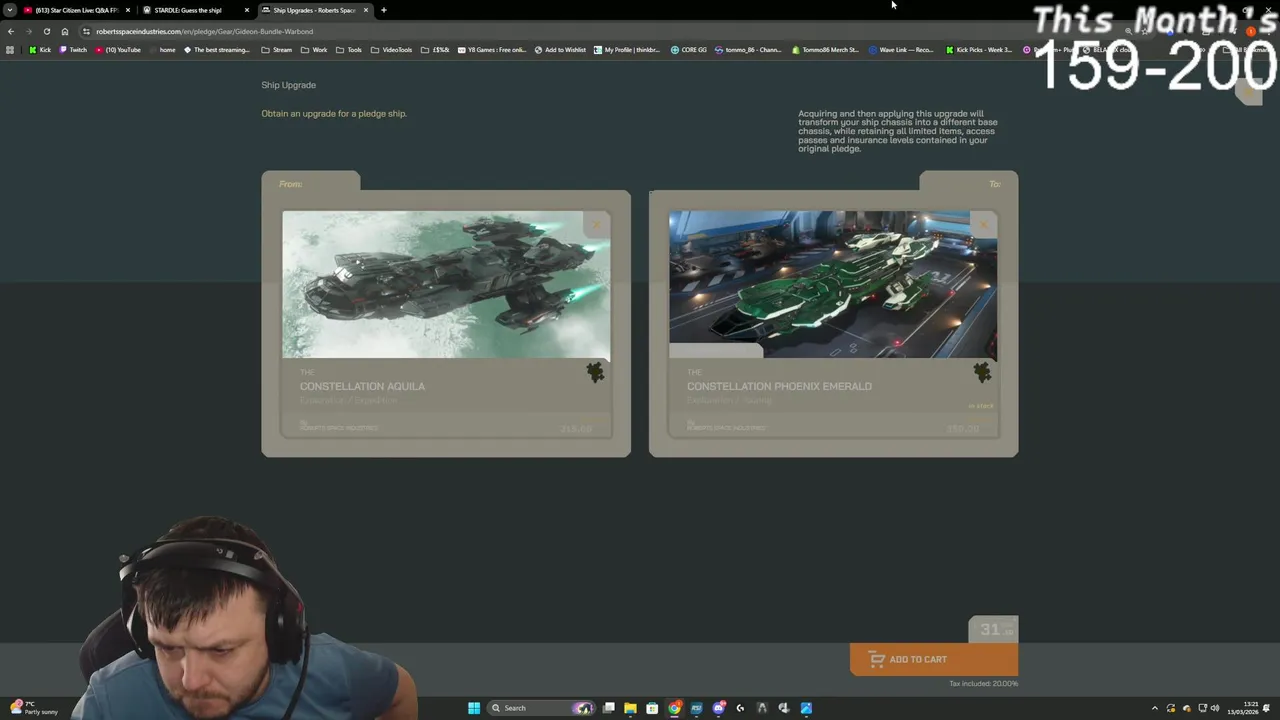The image size is (1280, 720).
Task: Open the Kick bookmark
Action: click(40, 49)
